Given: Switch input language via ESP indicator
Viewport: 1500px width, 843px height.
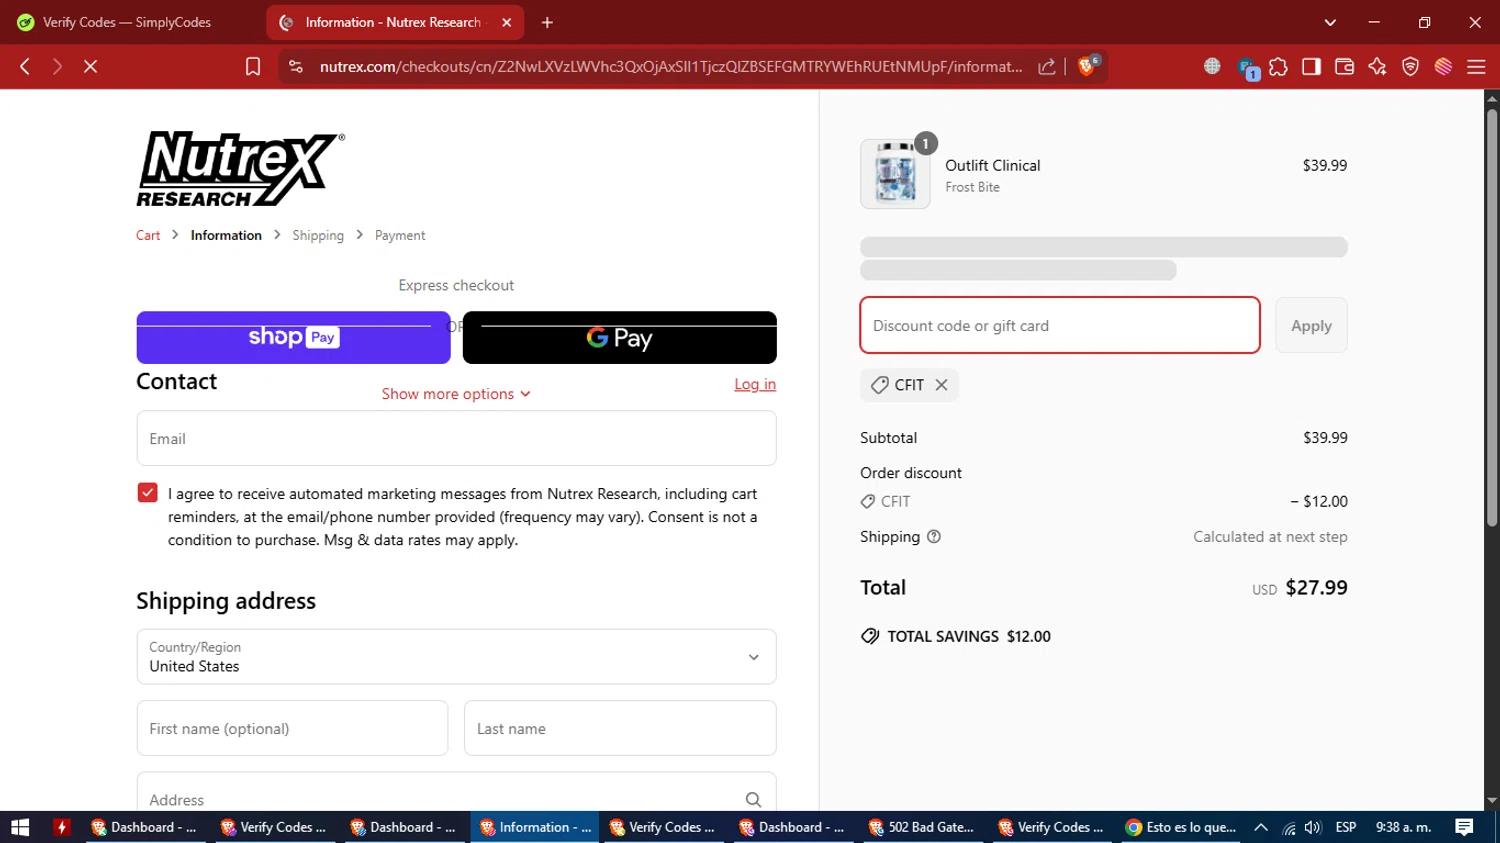Looking at the screenshot, I should pos(1346,827).
